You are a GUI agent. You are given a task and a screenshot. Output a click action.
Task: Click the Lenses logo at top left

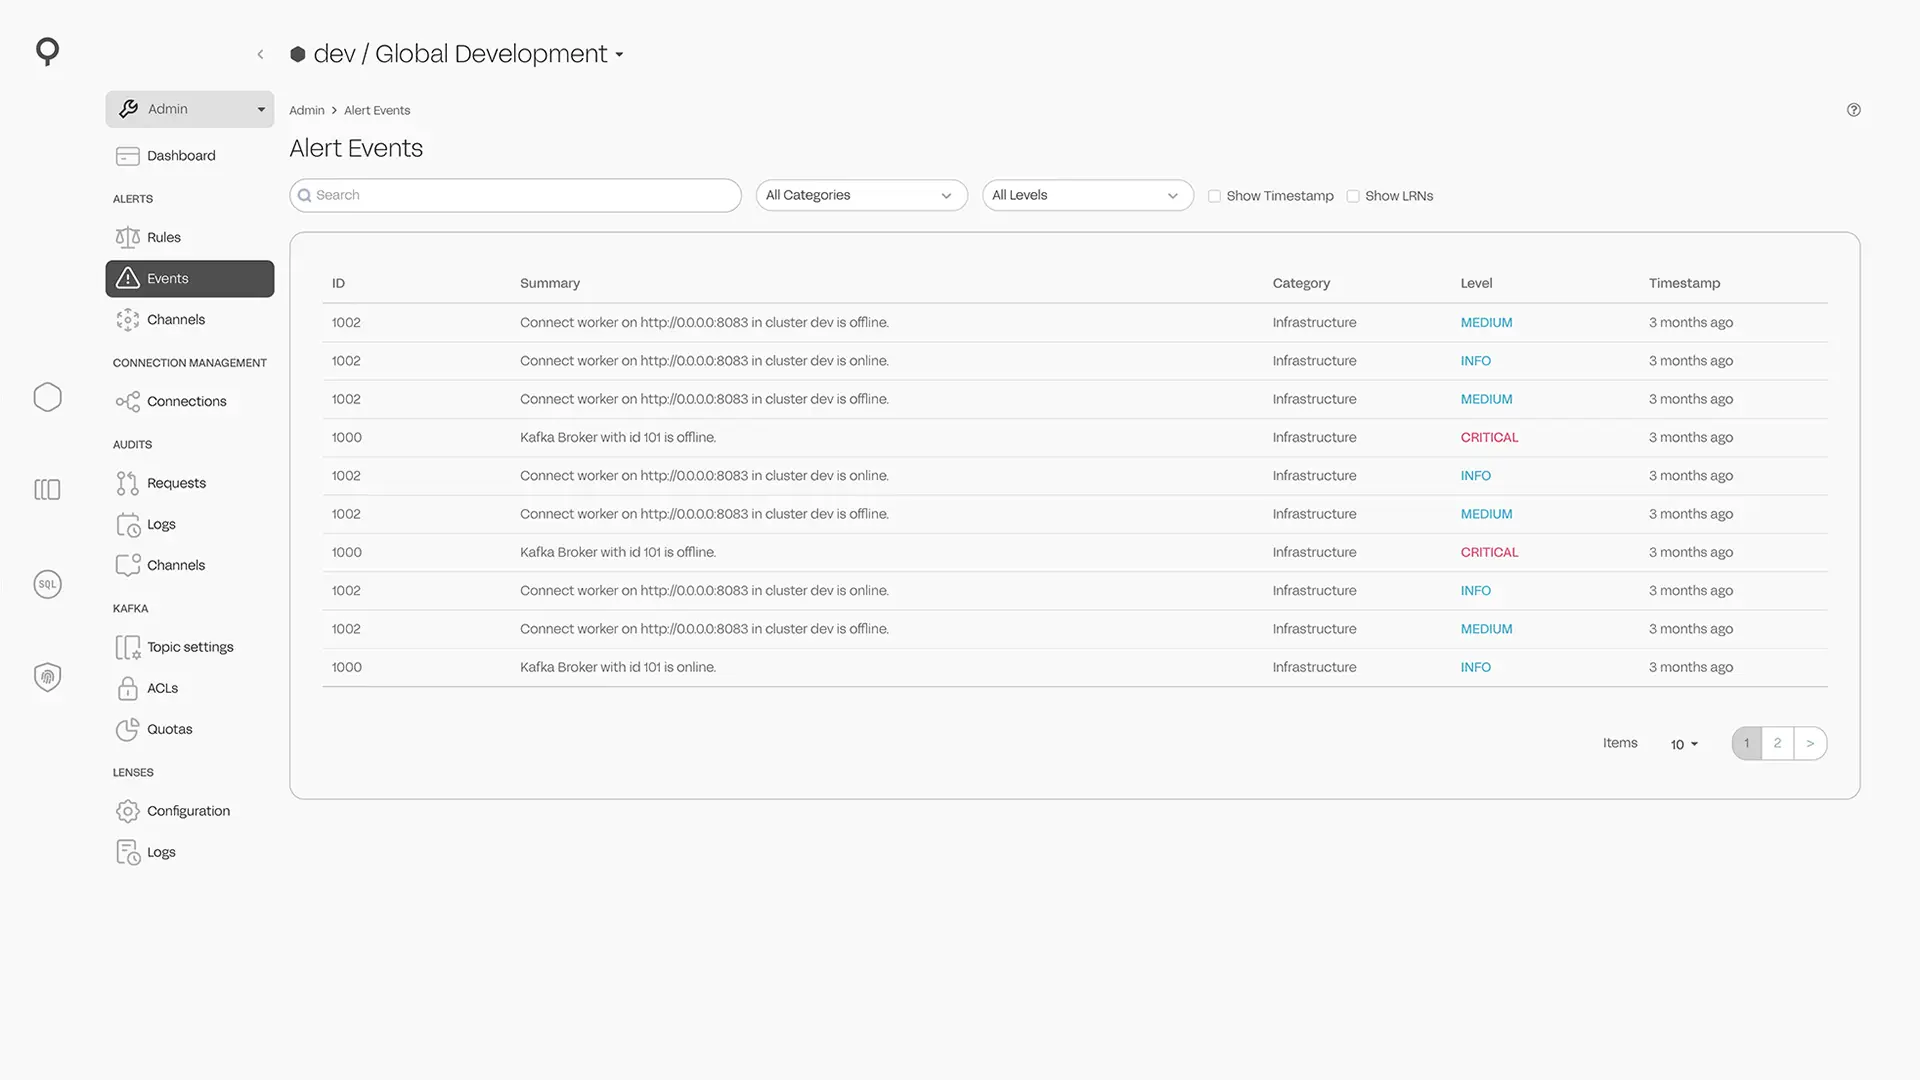click(x=47, y=51)
